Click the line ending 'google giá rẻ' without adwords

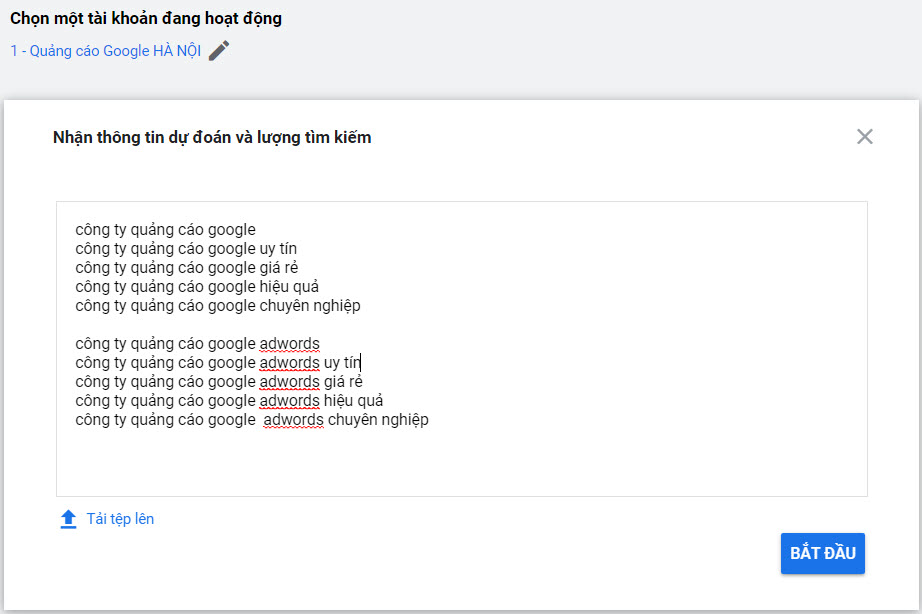186,268
